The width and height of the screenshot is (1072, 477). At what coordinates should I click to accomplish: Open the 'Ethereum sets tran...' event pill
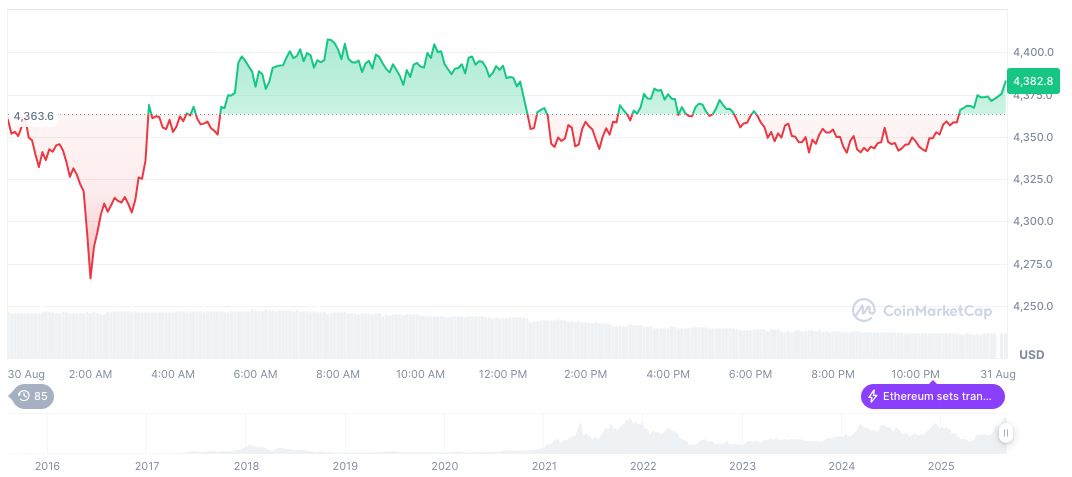[932, 397]
